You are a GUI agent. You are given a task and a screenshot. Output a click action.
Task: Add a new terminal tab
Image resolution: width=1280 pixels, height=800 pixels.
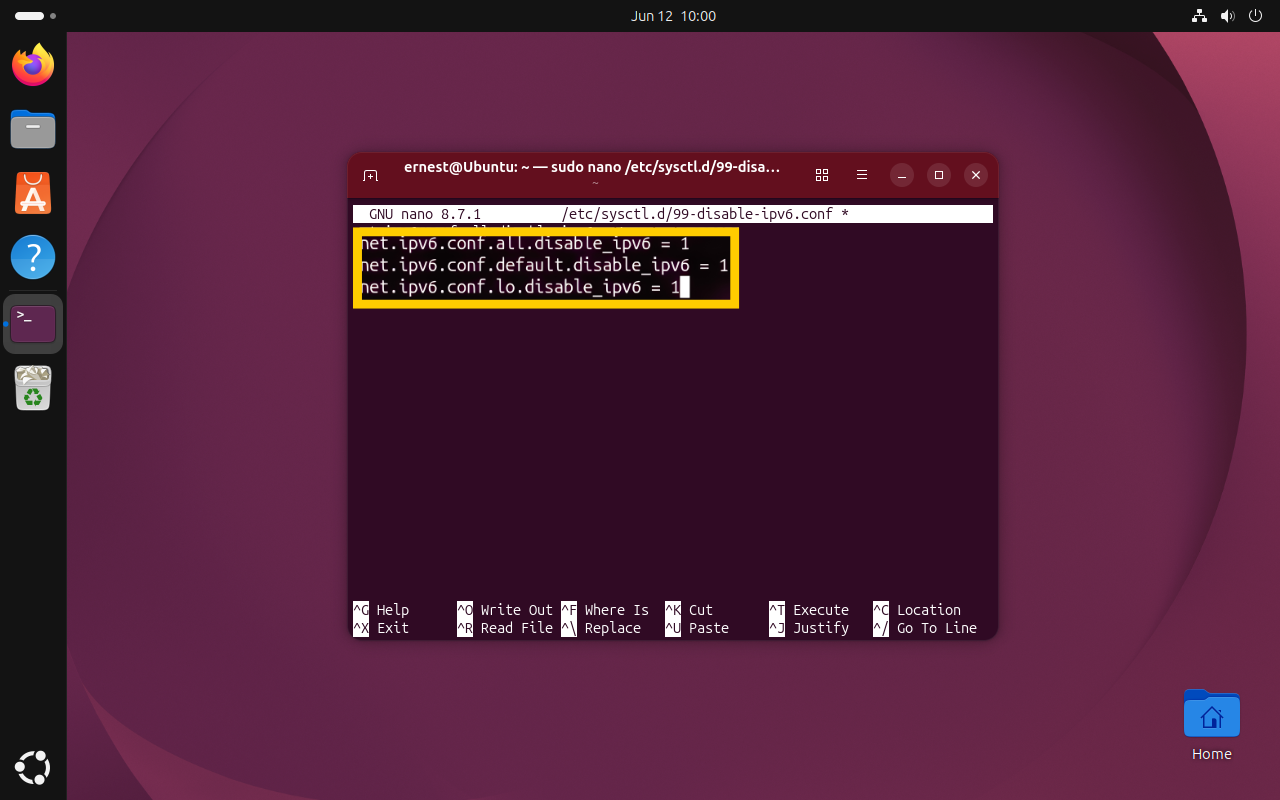370,175
